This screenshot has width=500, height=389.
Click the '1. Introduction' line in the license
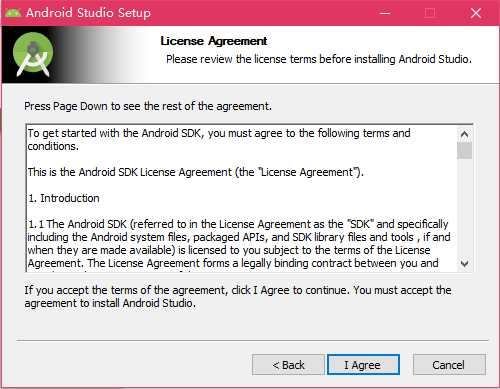tap(64, 198)
